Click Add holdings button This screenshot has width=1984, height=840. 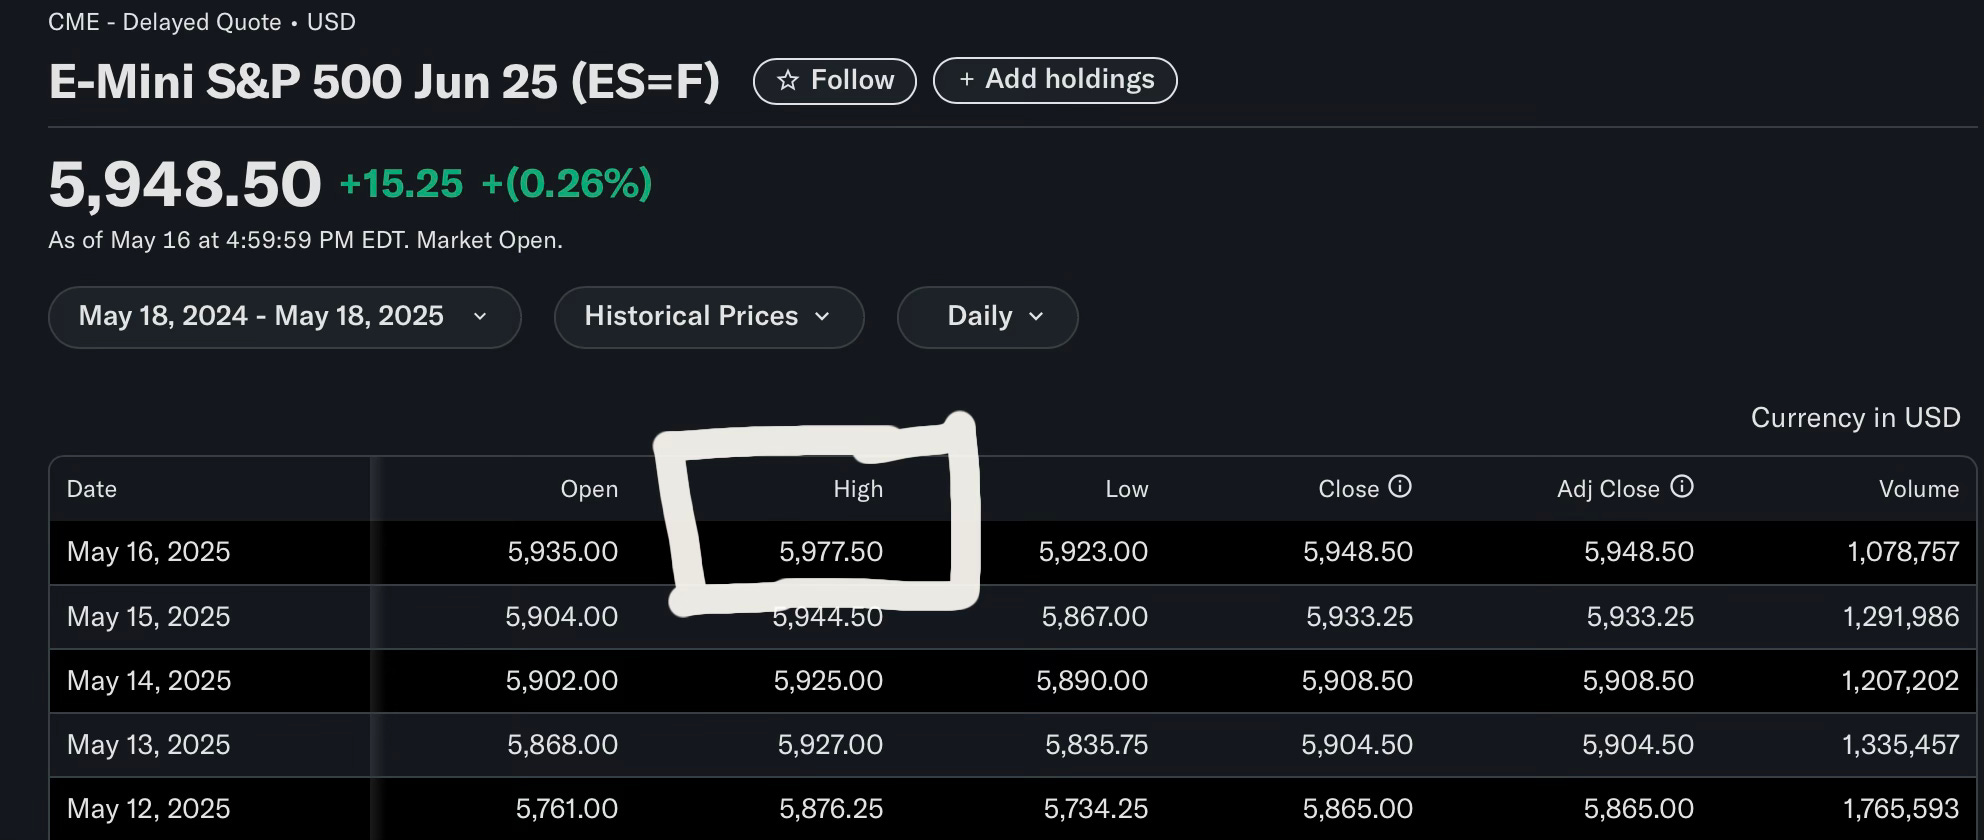tap(1055, 80)
